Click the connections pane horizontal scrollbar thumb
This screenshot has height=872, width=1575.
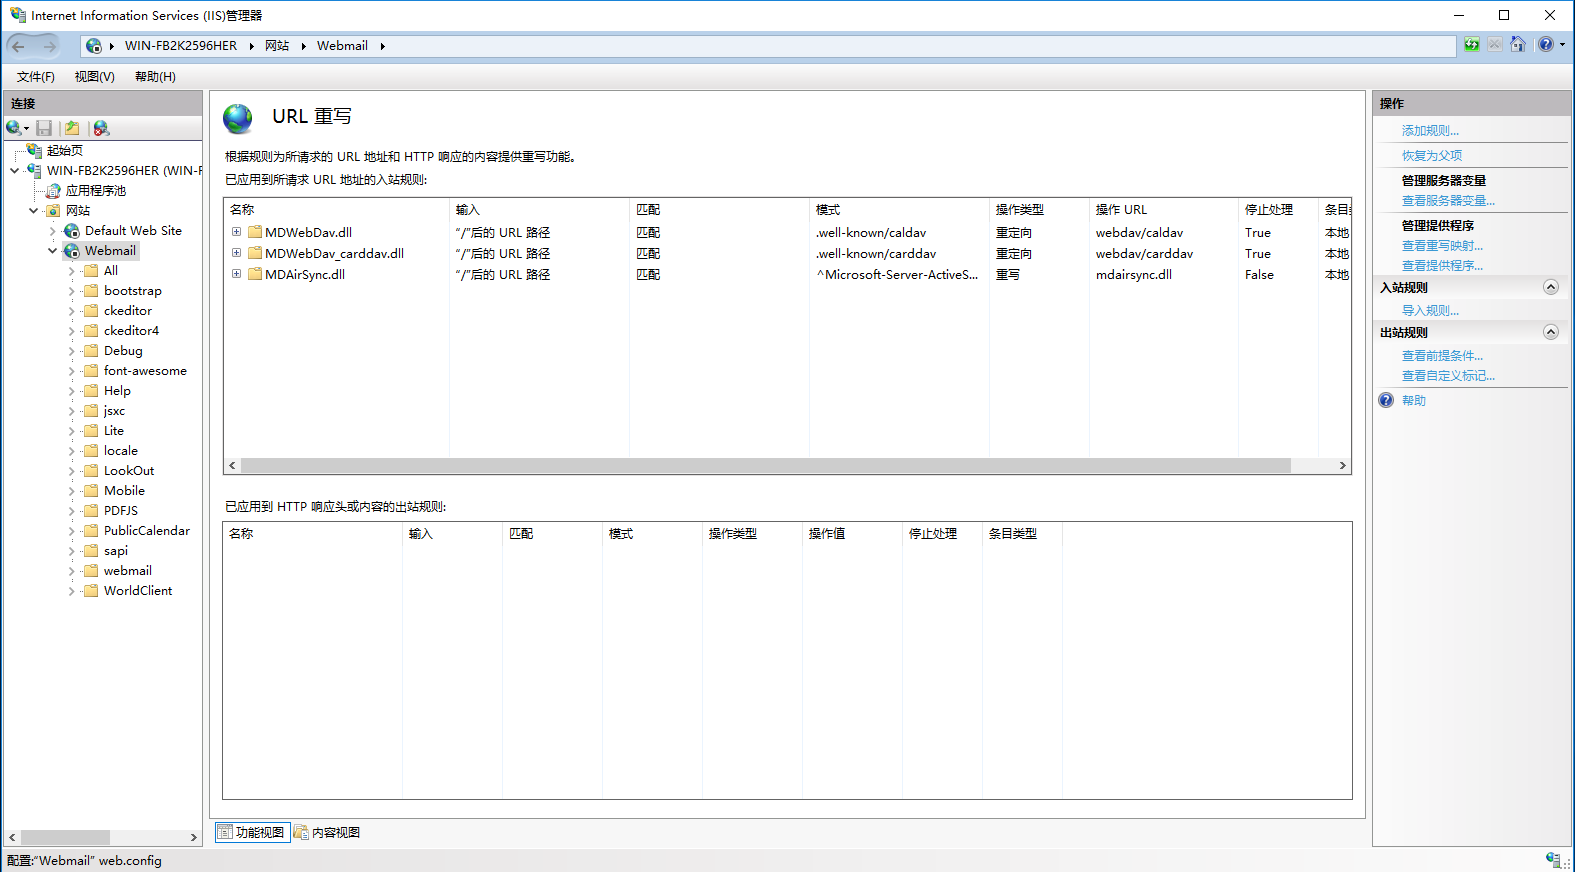click(x=65, y=837)
